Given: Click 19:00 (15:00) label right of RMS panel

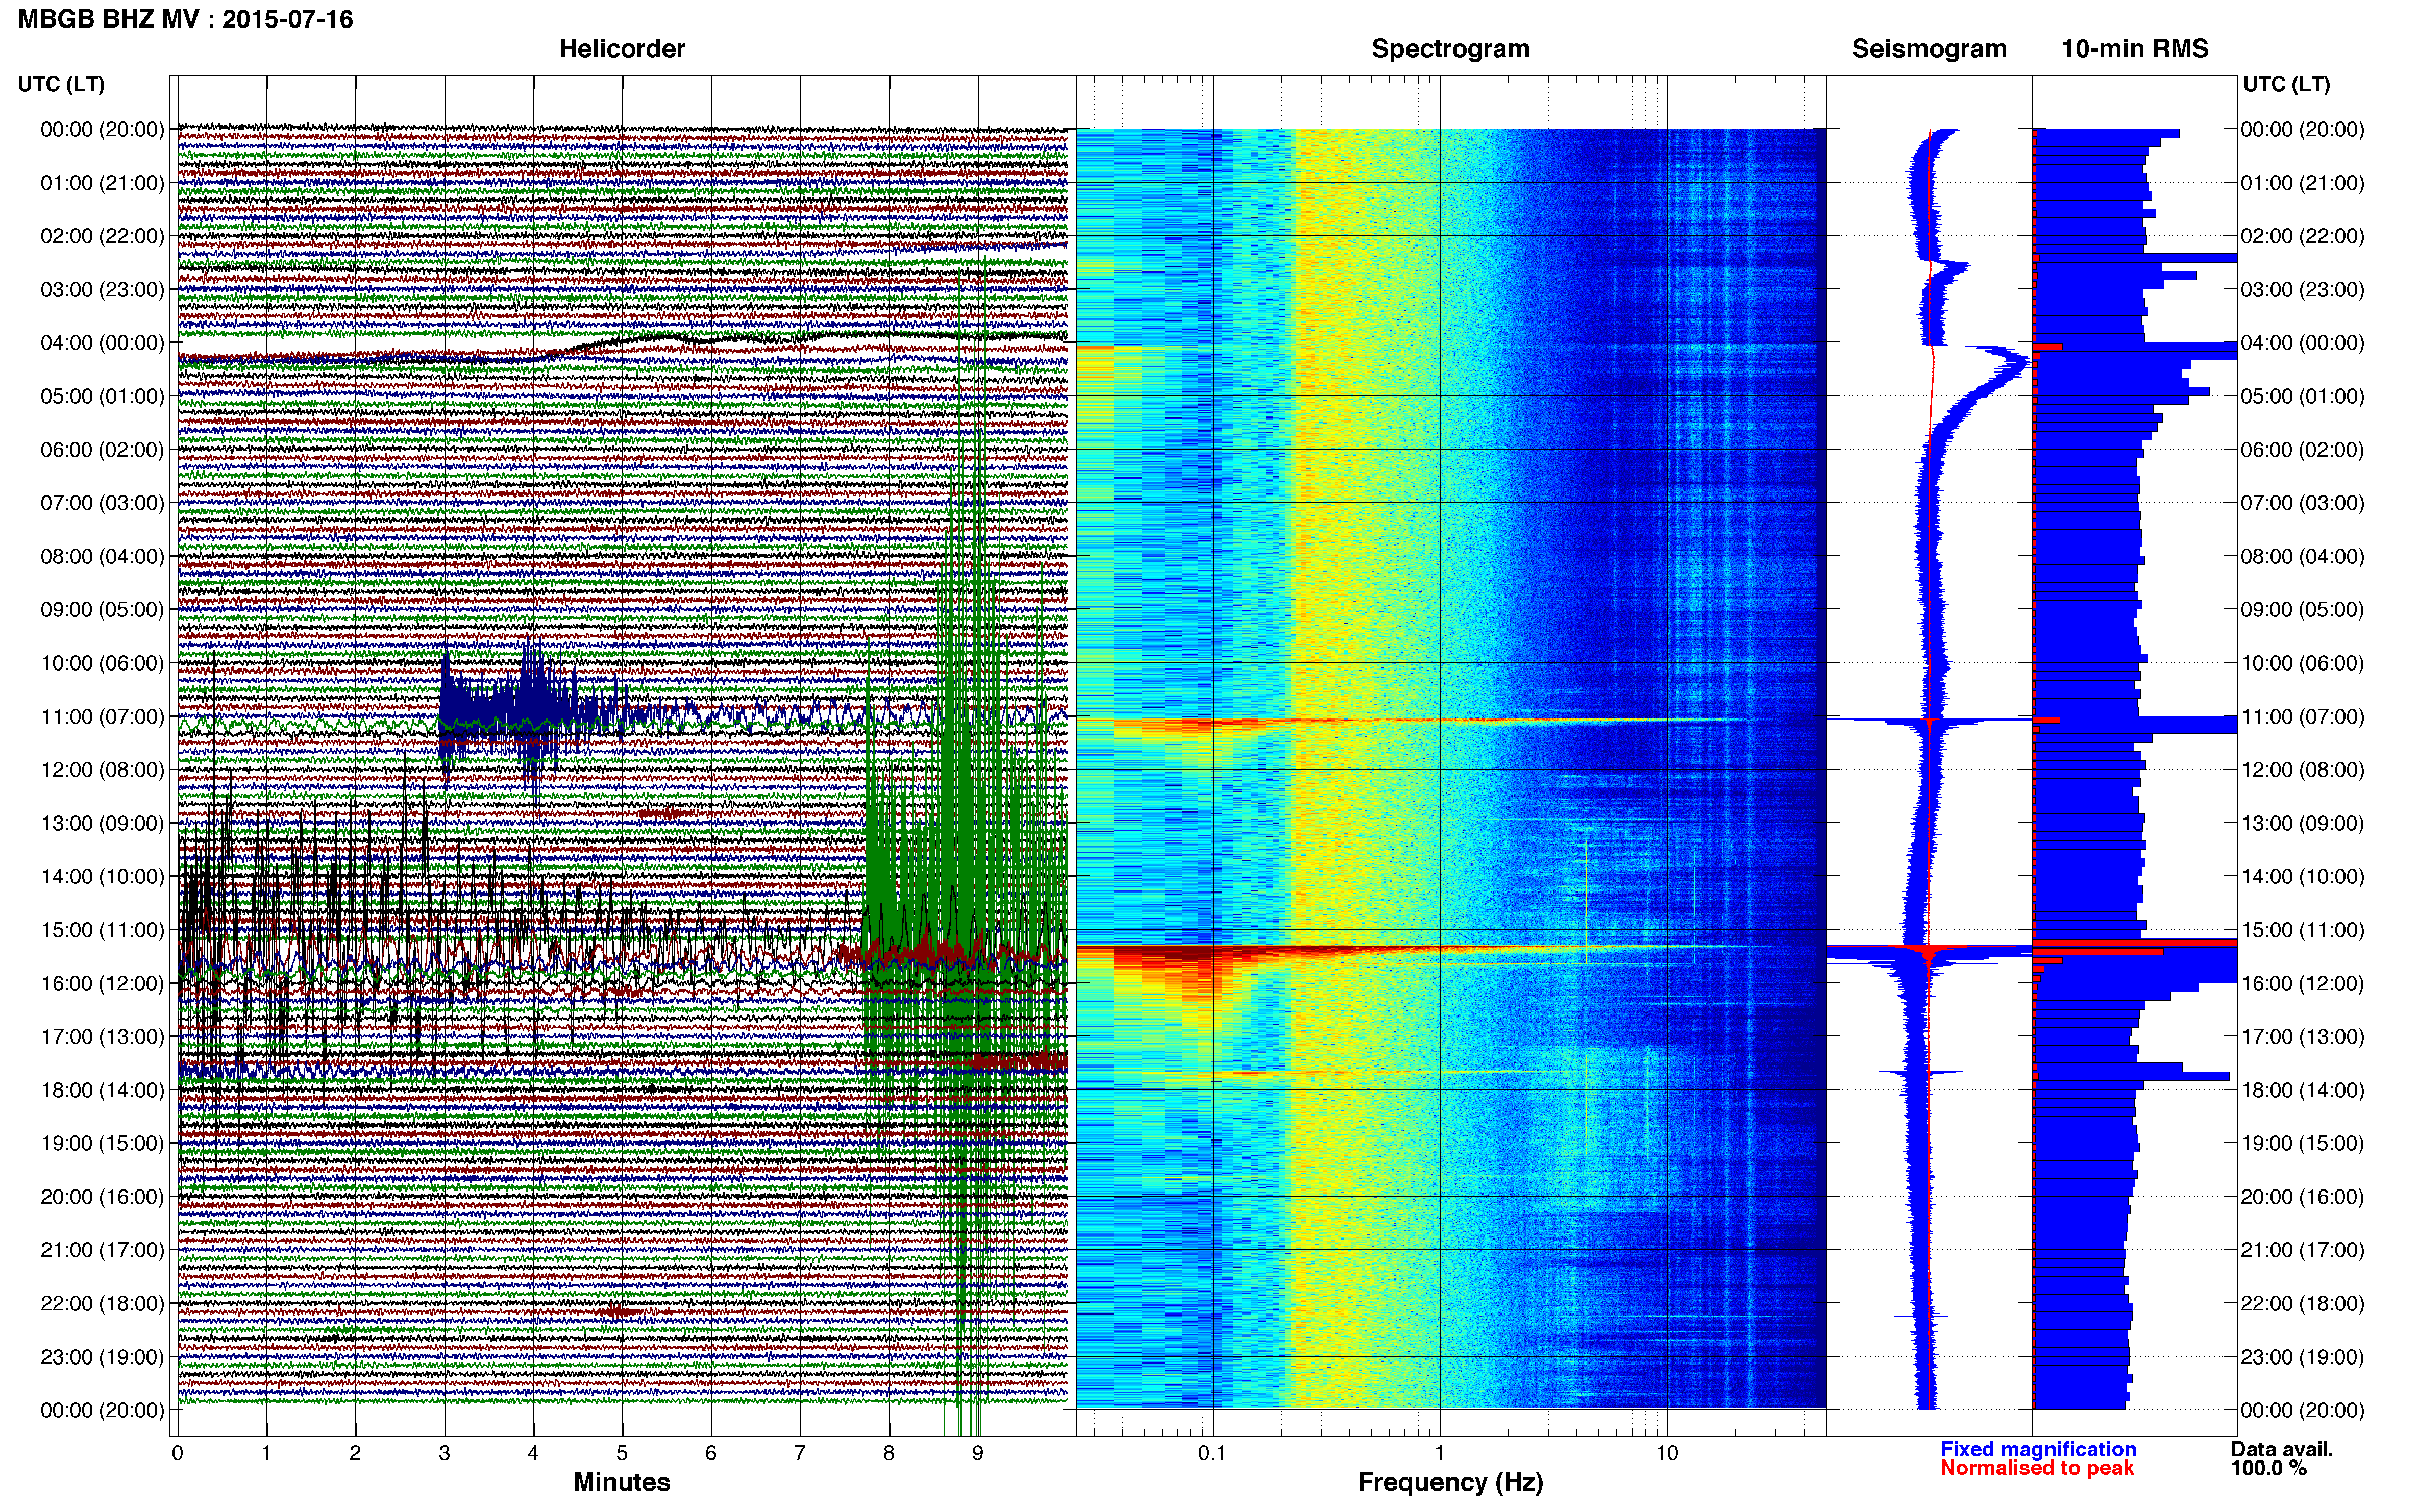Looking at the screenshot, I should pyautogui.click(x=2302, y=1143).
